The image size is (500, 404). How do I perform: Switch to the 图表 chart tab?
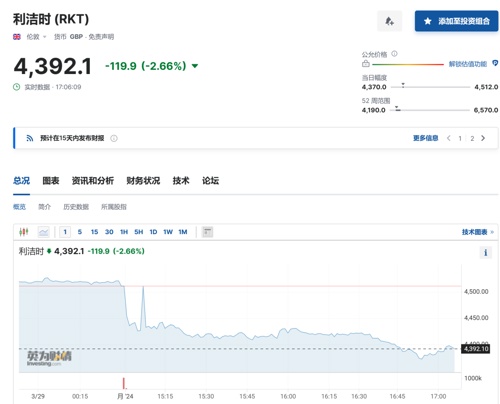pos(51,181)
